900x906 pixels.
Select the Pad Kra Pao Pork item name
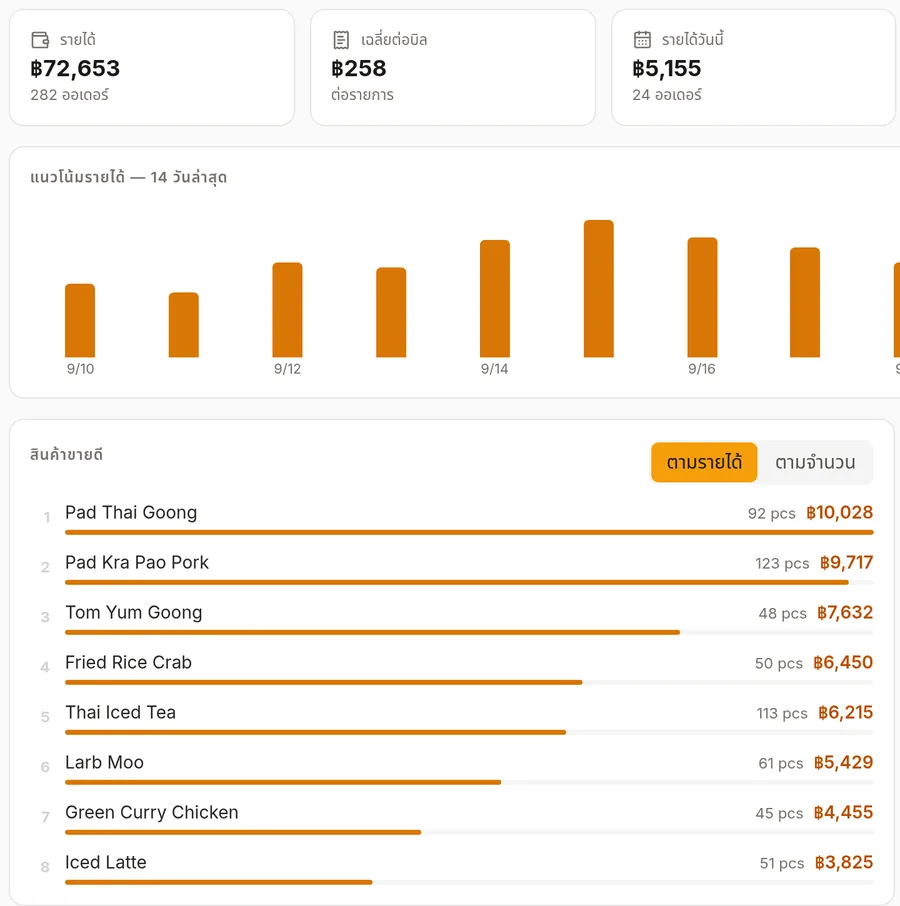[137, 562]
